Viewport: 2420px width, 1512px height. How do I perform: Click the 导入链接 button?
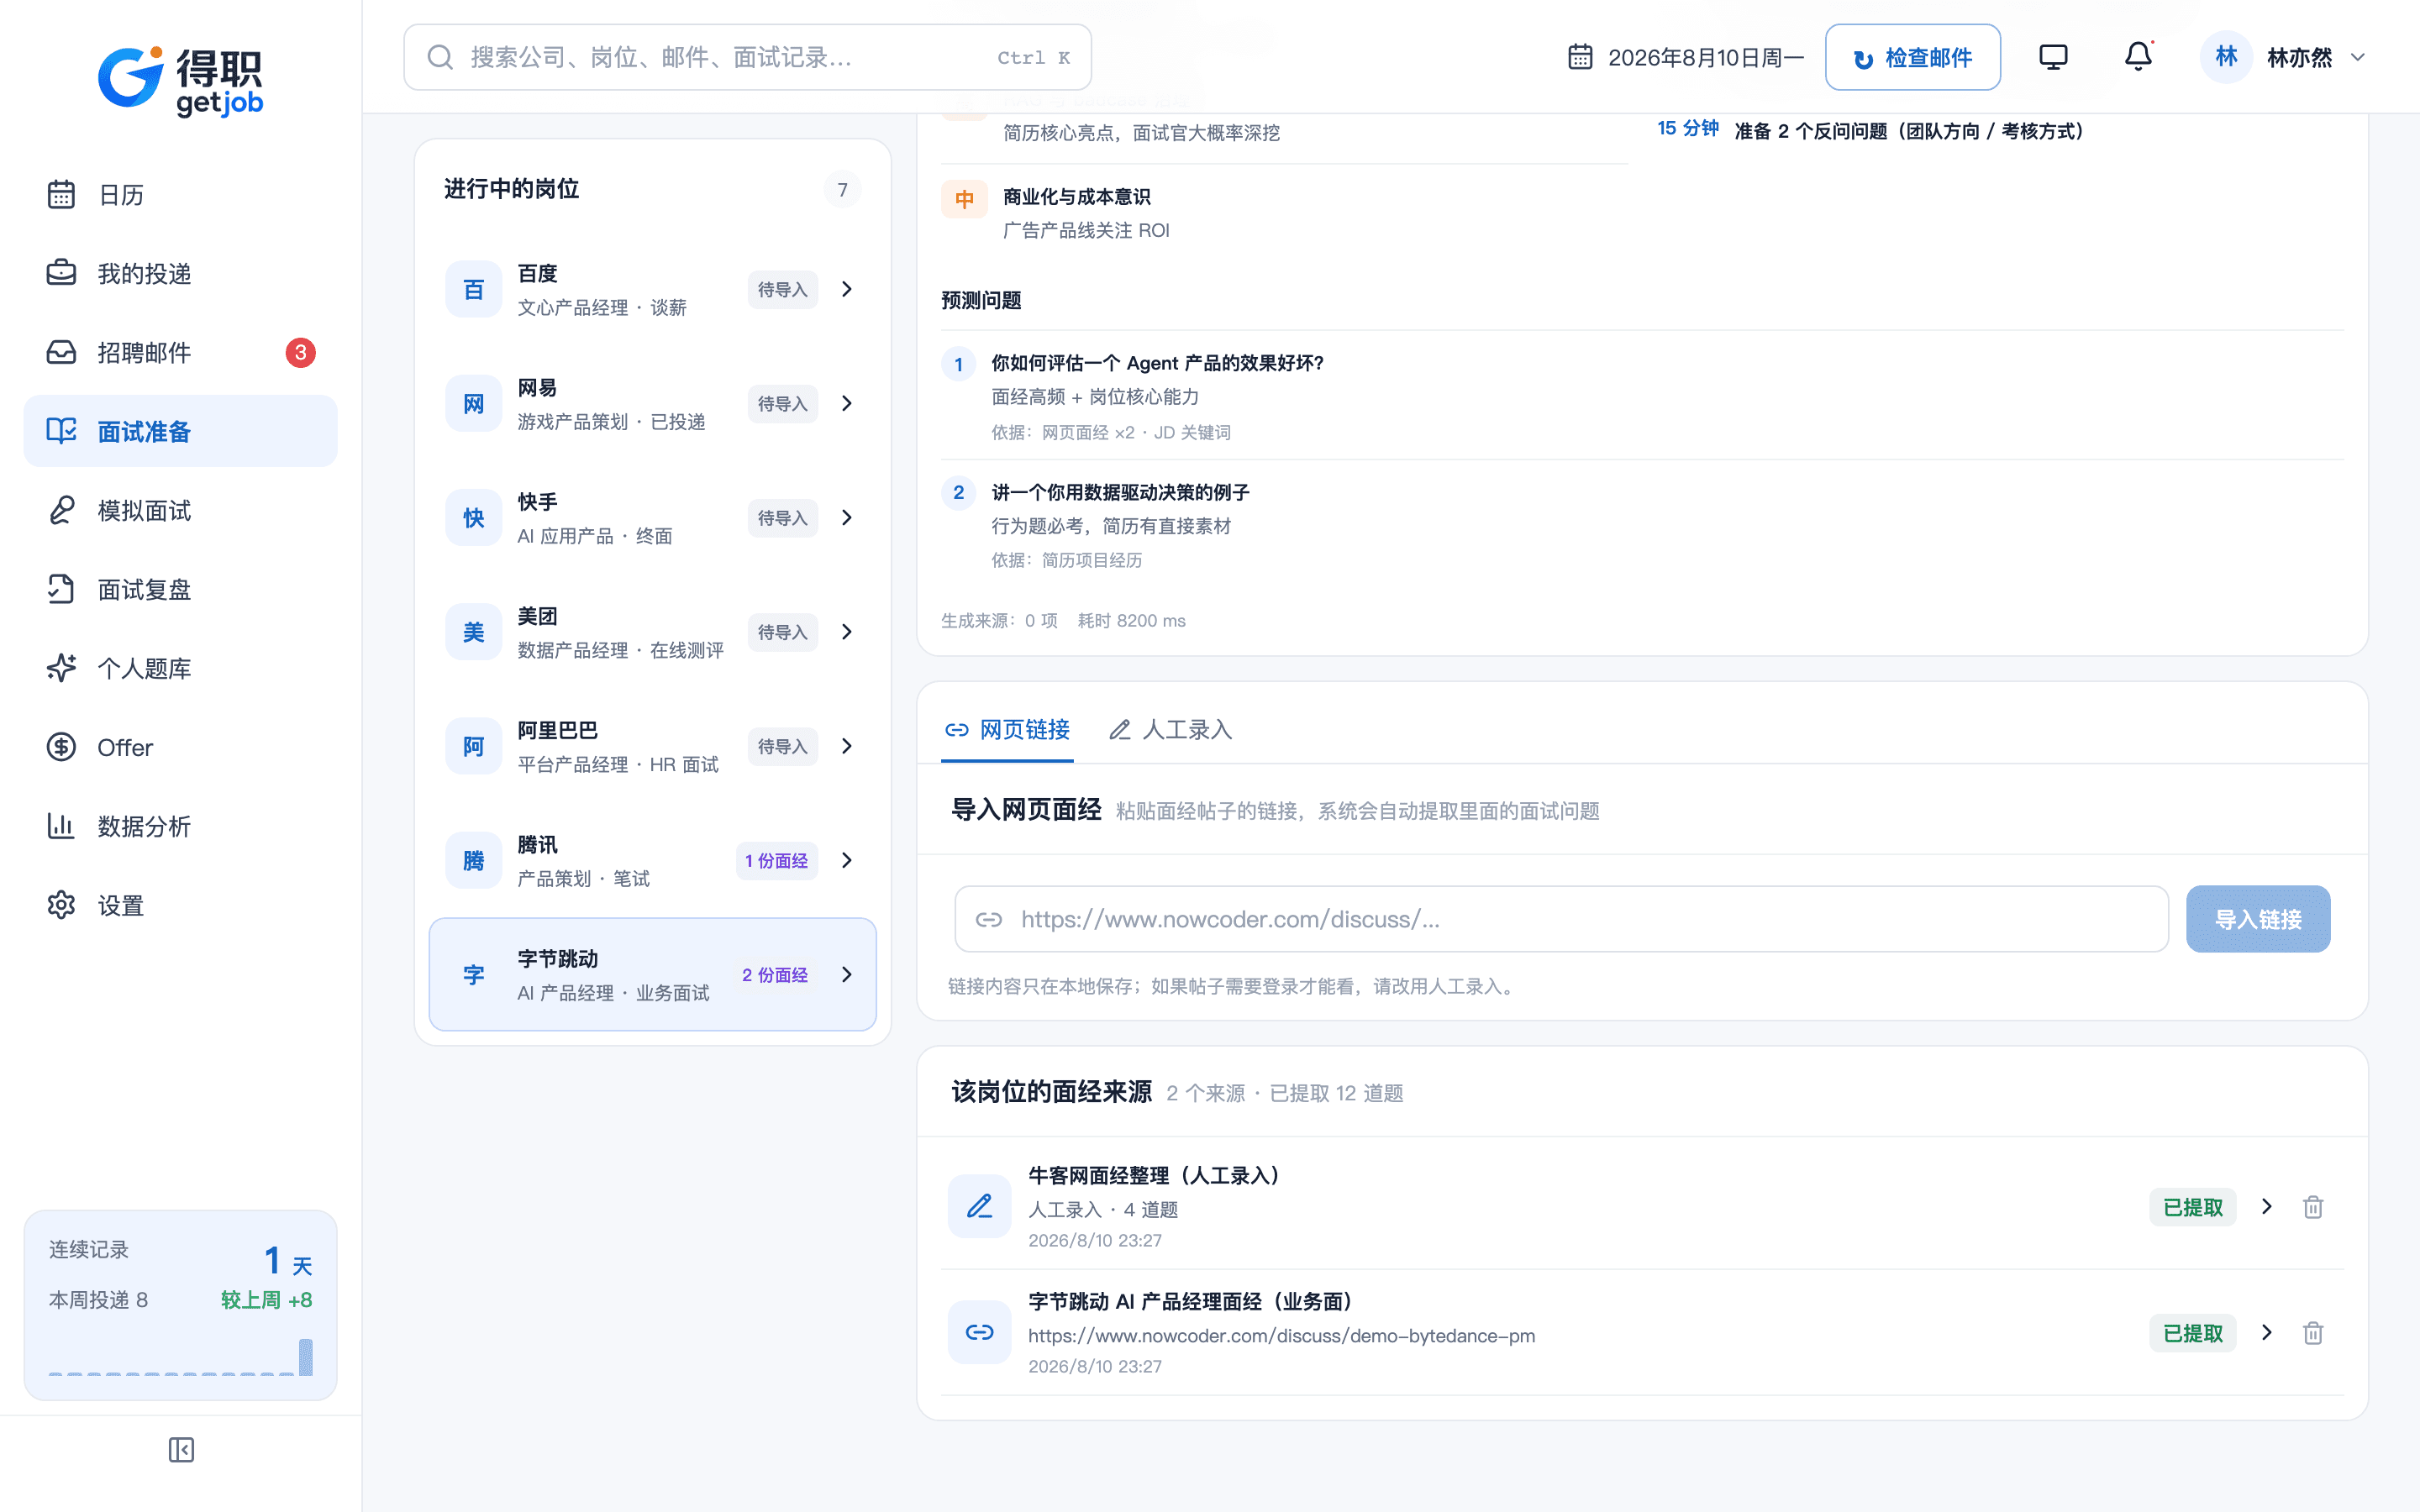click(x=2258, y=918)
